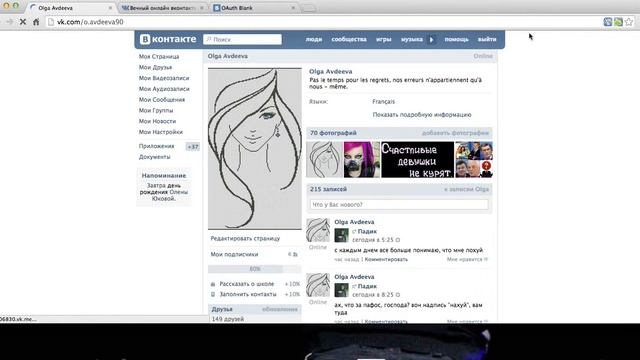Open 149 друзей link

coord(228,319)
